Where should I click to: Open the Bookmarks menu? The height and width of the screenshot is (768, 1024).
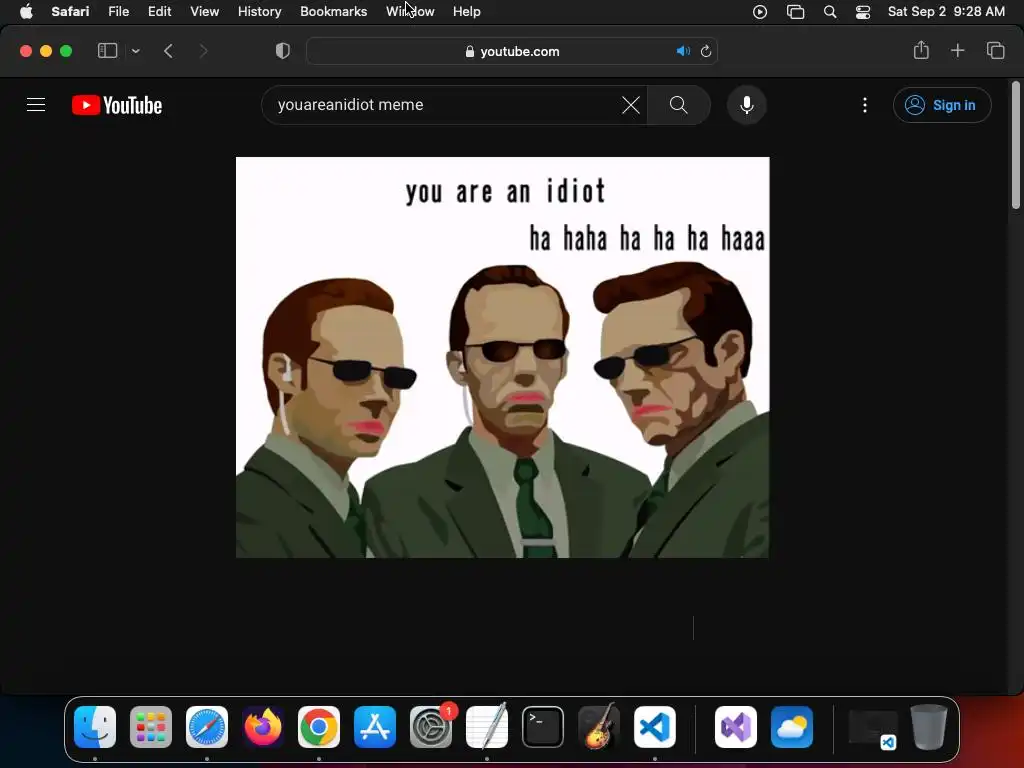point(333,11)
